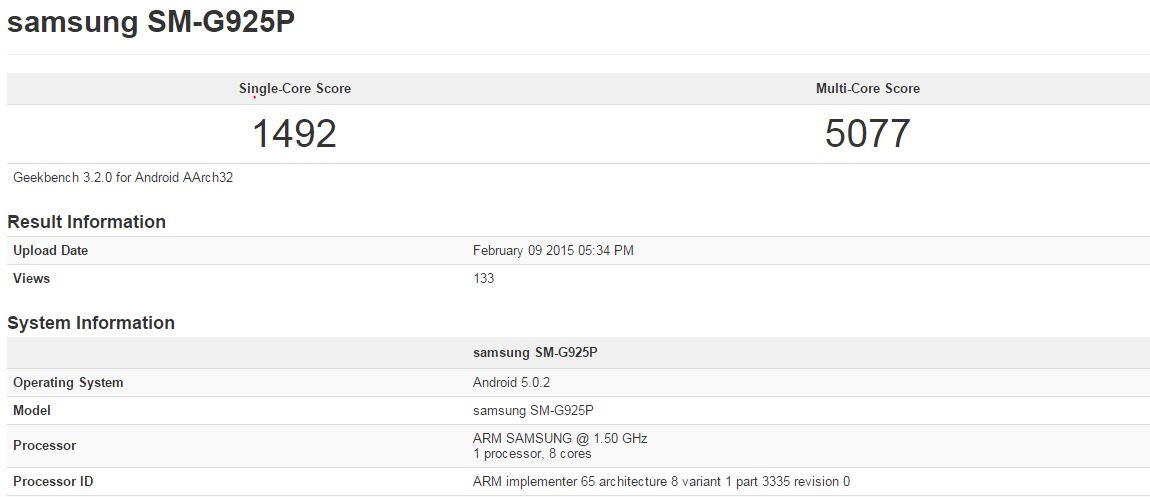The height and width of the screenshot is (497, 1150).
Task: Click the Result Information section heading
Action: [x=86, y=222]
